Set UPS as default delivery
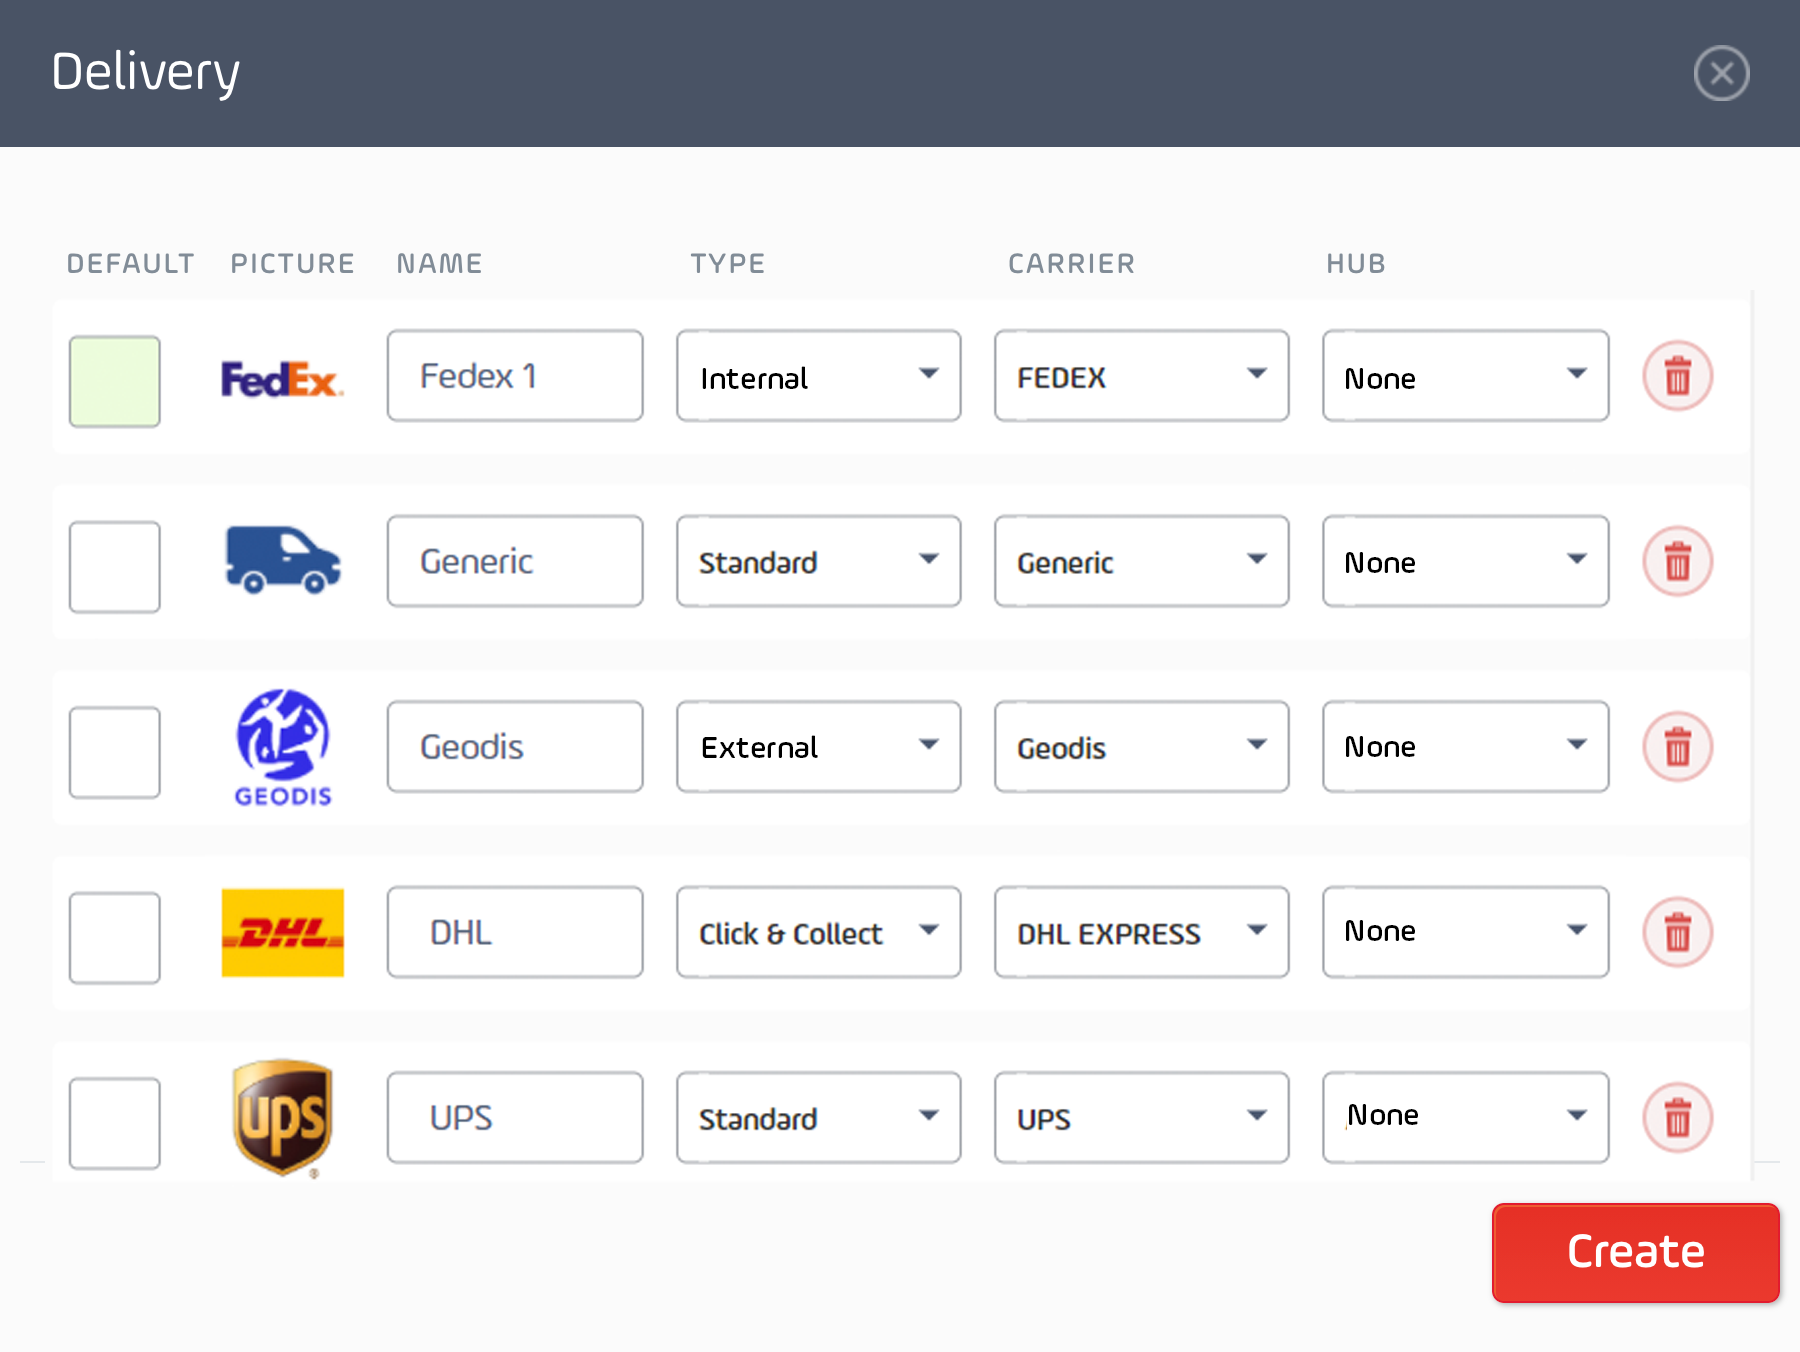This screenshot has width=1800, height=1352. 115,1122
